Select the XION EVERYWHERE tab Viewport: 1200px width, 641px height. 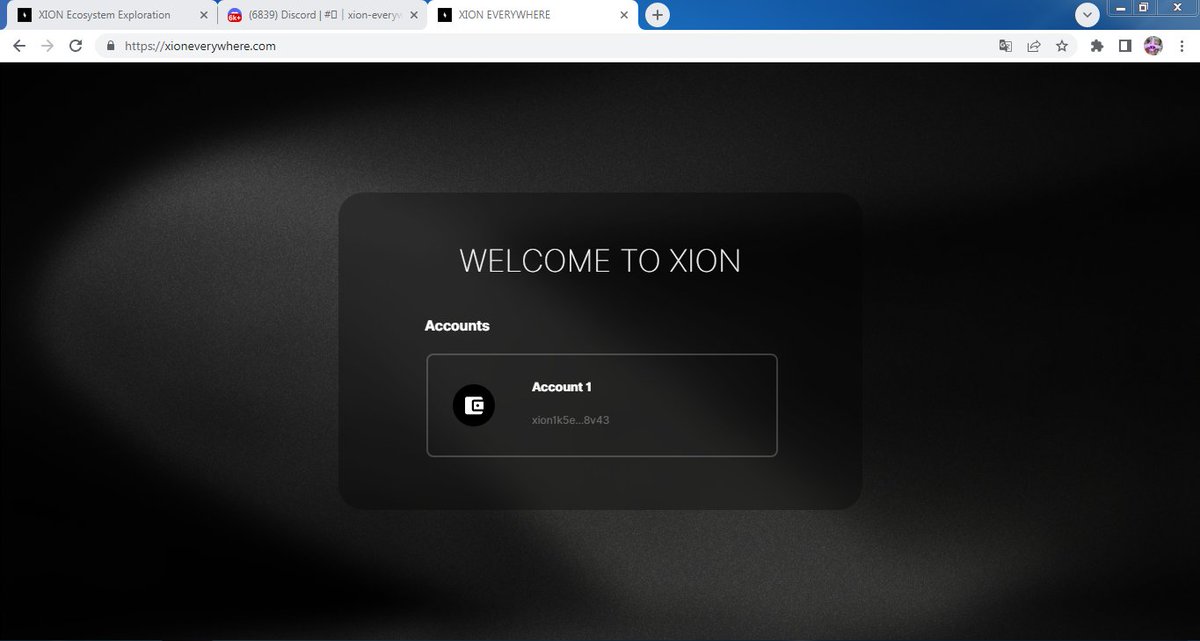pos(533,15)
